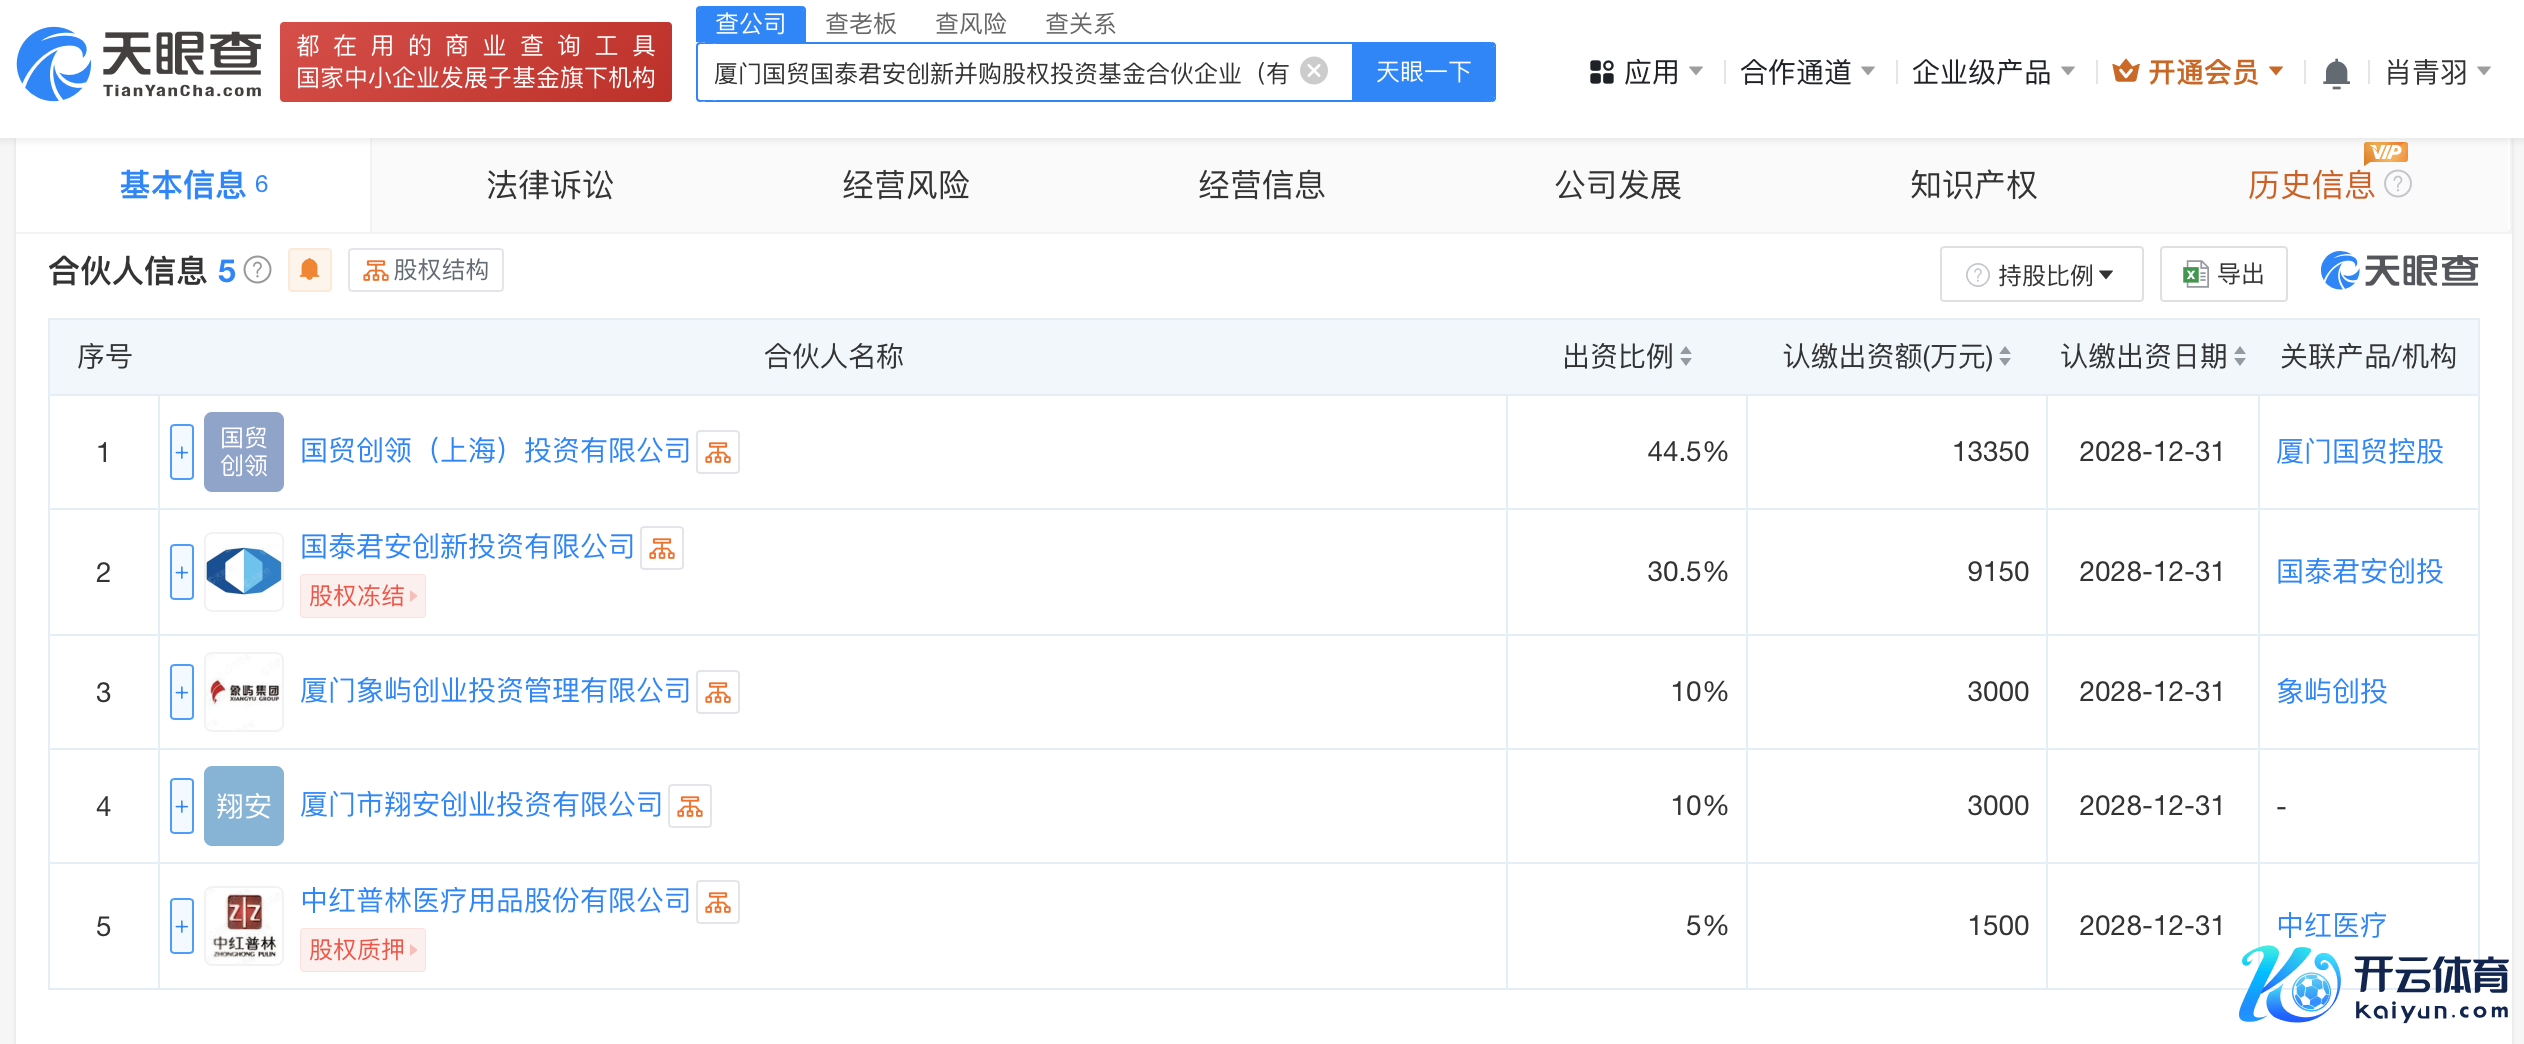Export the partner list via 导出

tap(2223, 274)
